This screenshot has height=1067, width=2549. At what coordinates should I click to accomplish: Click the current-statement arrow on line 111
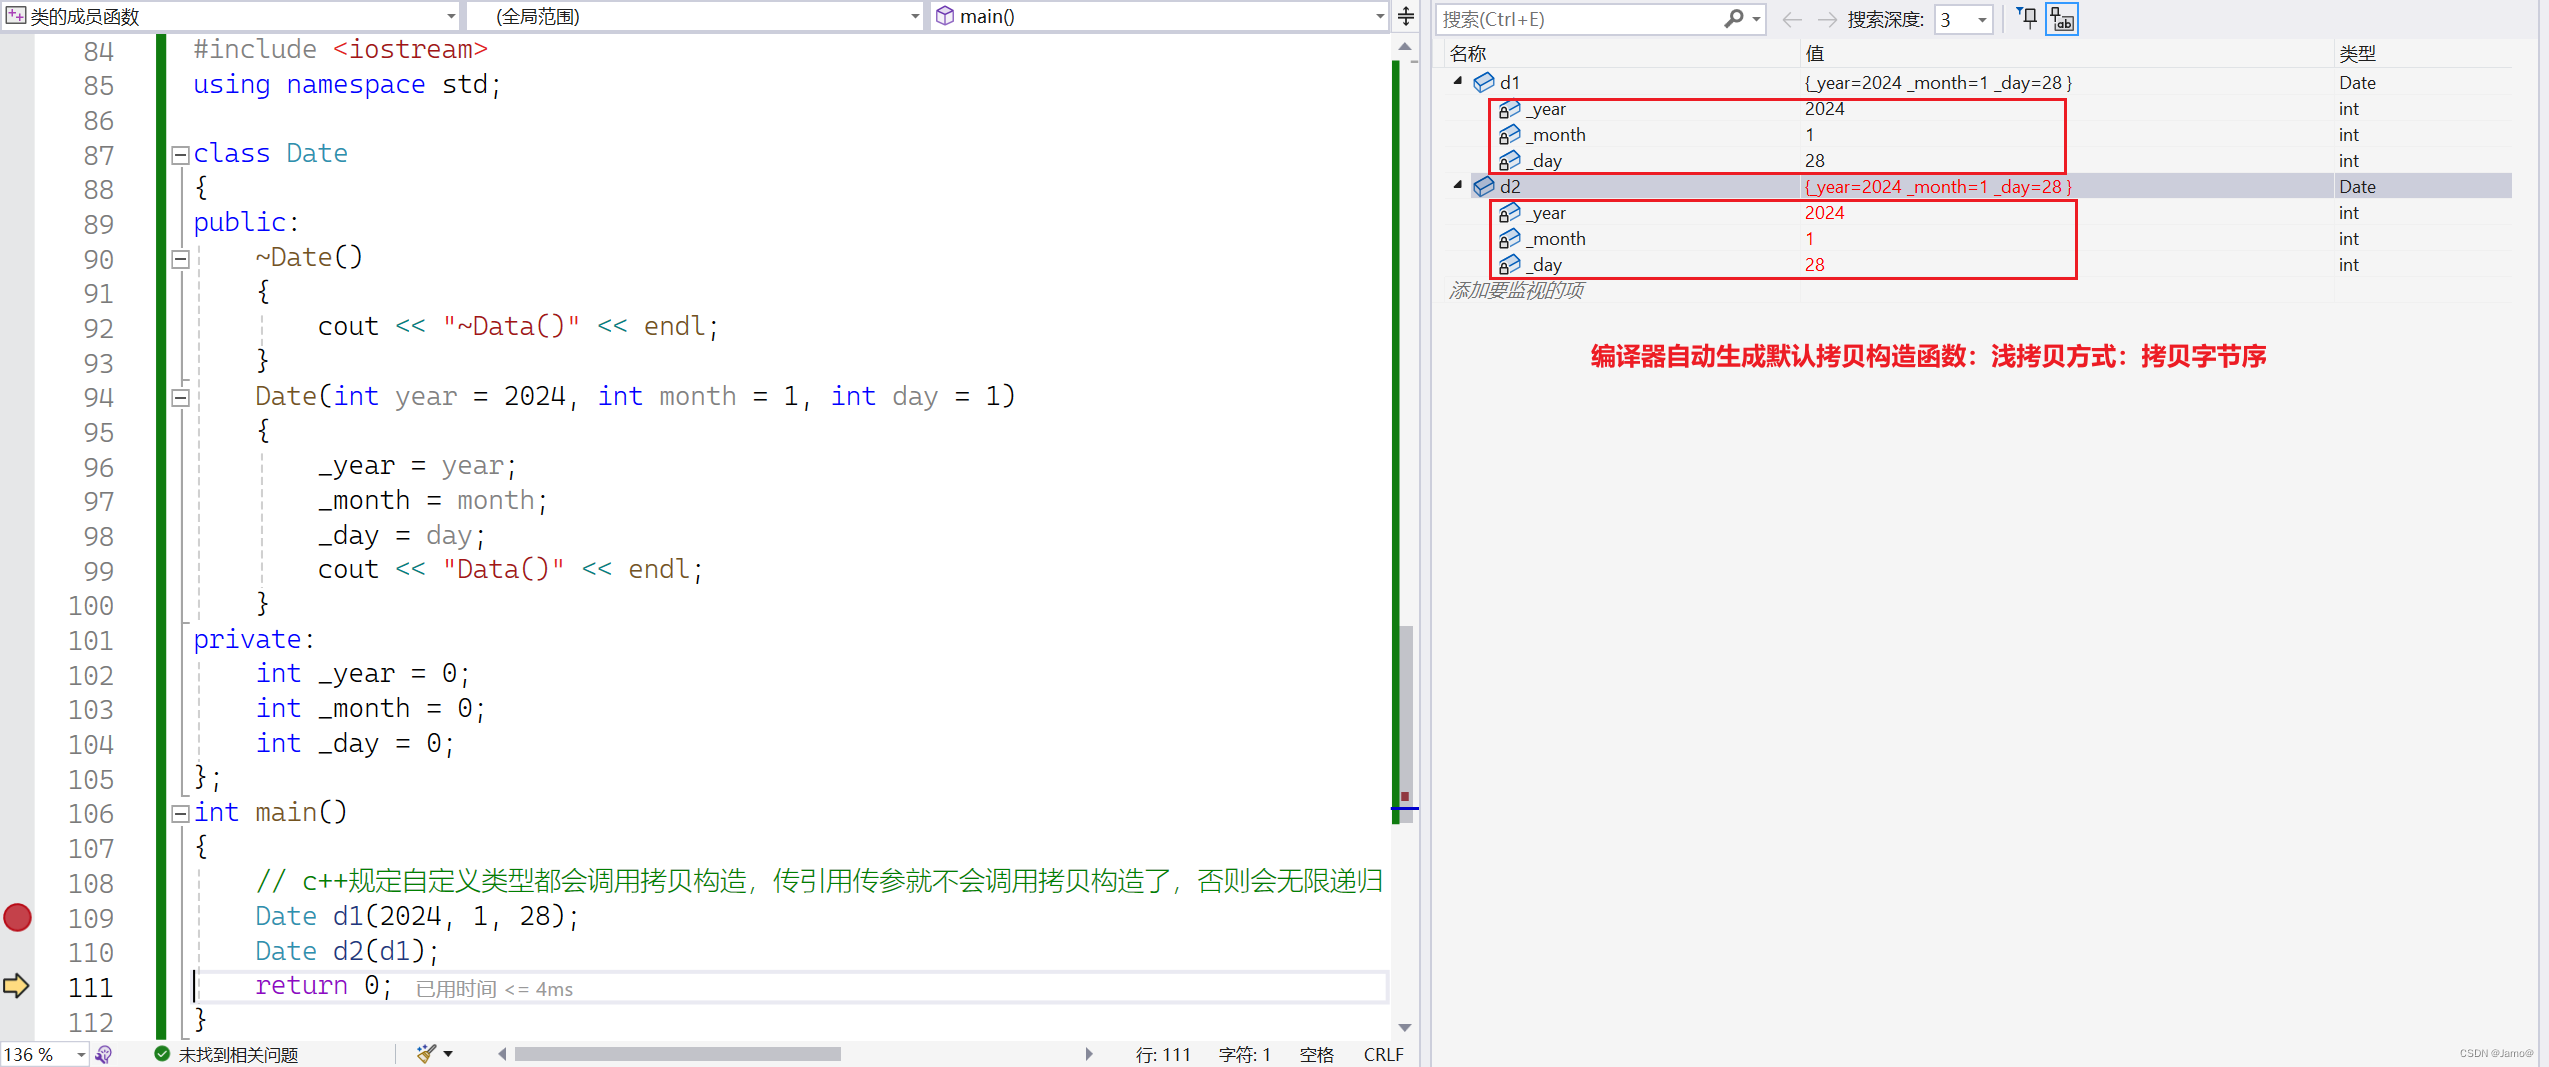tap(16, 986)
